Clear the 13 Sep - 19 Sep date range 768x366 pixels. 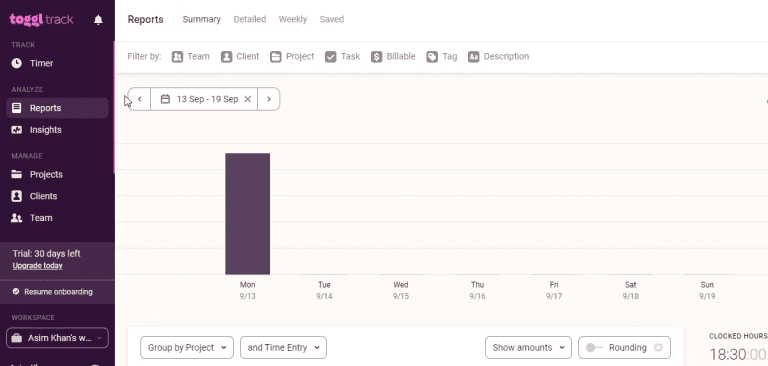point(248,99)
